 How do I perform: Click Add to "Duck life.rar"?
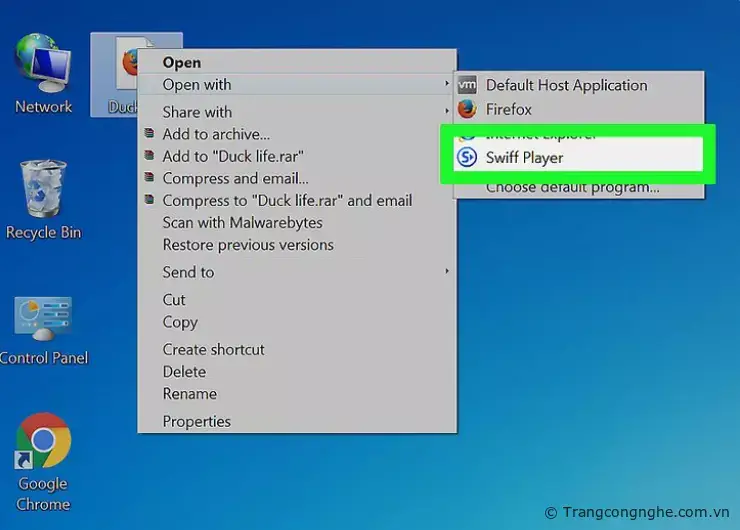click(x=232, y=156)
